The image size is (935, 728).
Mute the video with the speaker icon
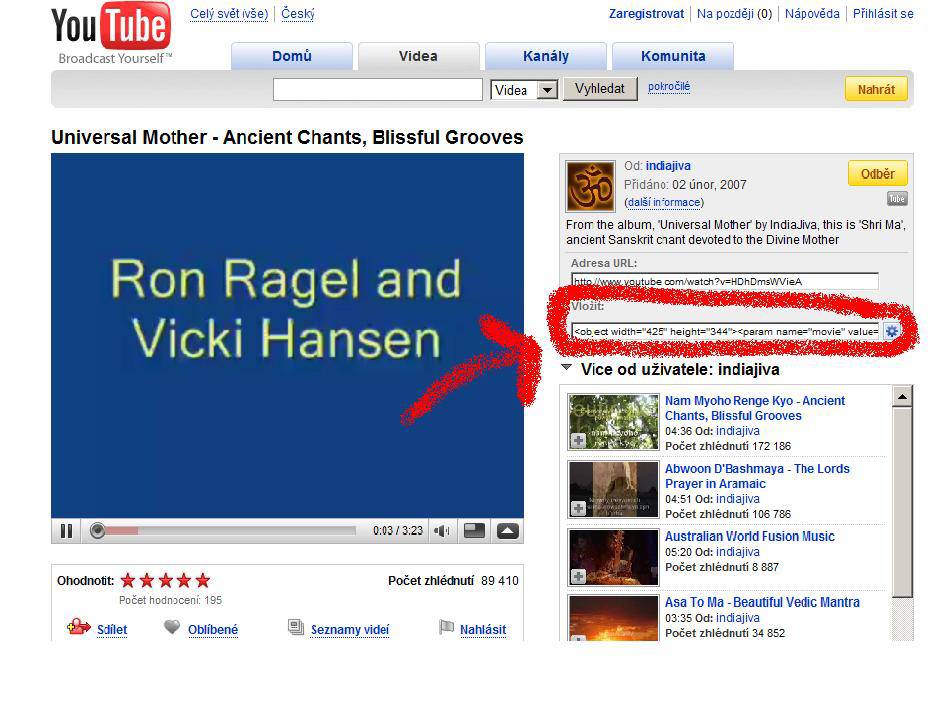click(x=441, y=531)
